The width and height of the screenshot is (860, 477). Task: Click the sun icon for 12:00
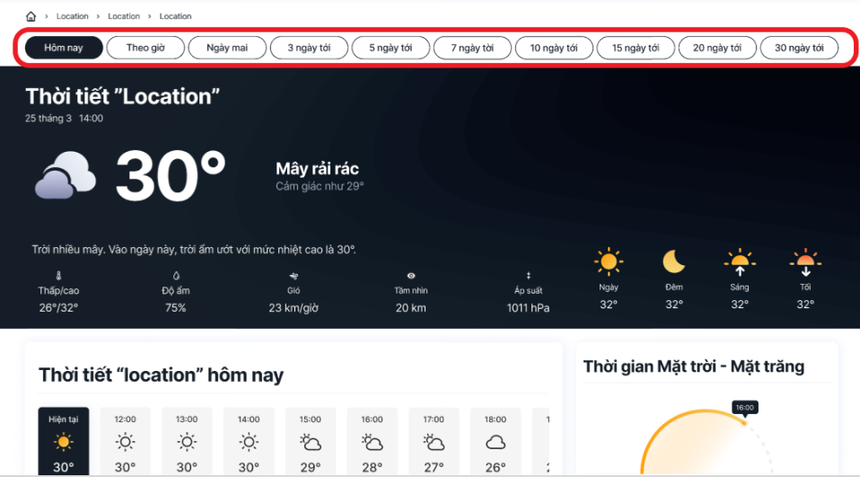click(125, 442)
